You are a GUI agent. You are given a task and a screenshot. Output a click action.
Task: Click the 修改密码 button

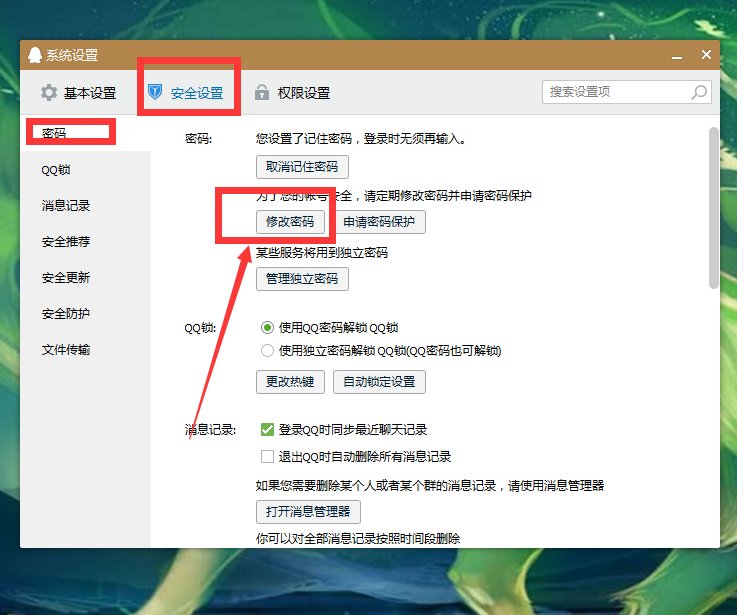[x=290, y=222]
